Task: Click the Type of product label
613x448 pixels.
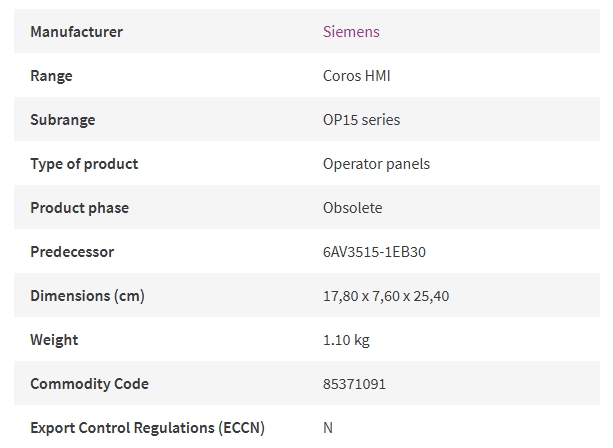Action: (x=84, y=164)
